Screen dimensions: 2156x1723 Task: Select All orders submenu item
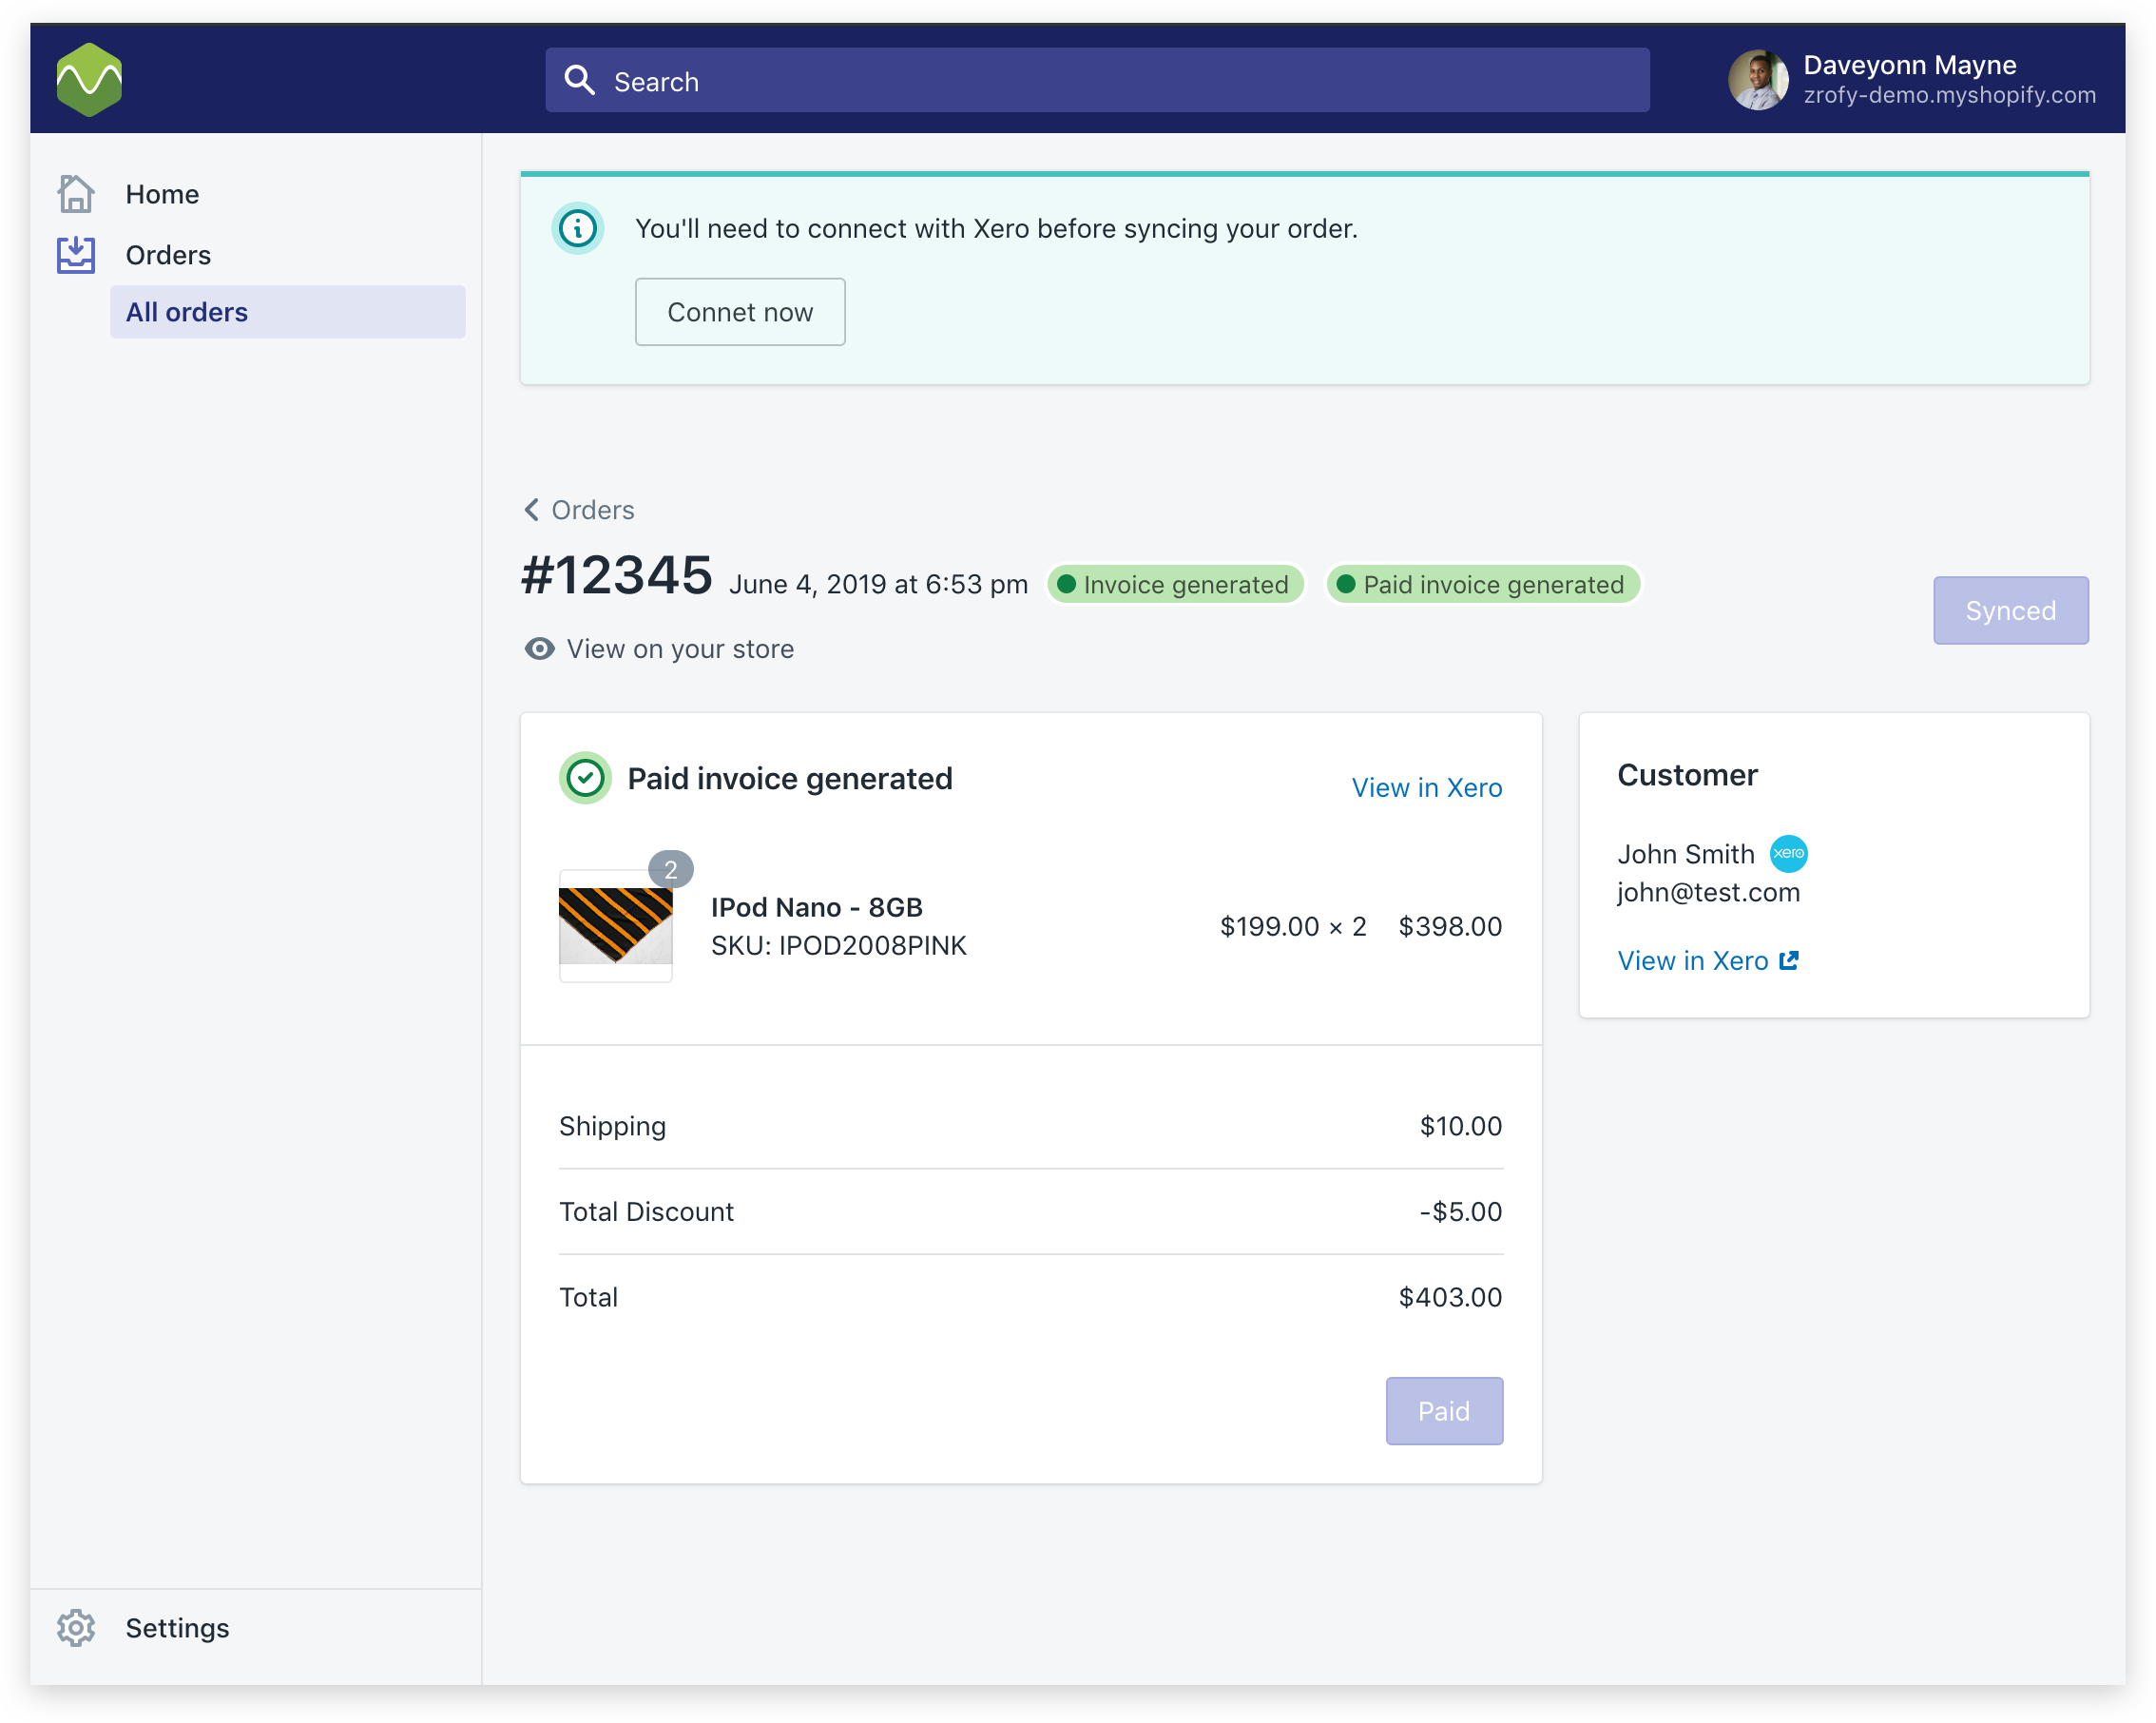coord(288,312)
